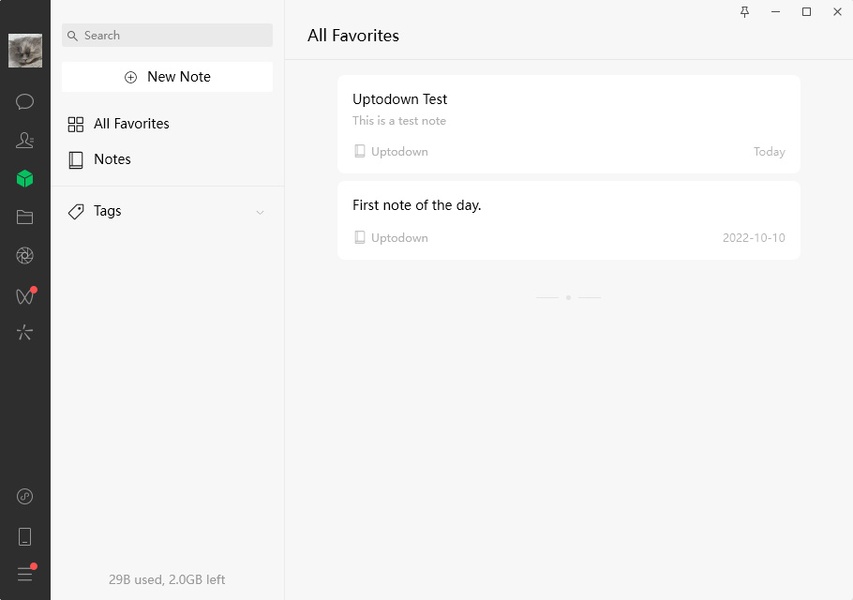
Task: Click the Search input field
Action: tap(167, 35)
